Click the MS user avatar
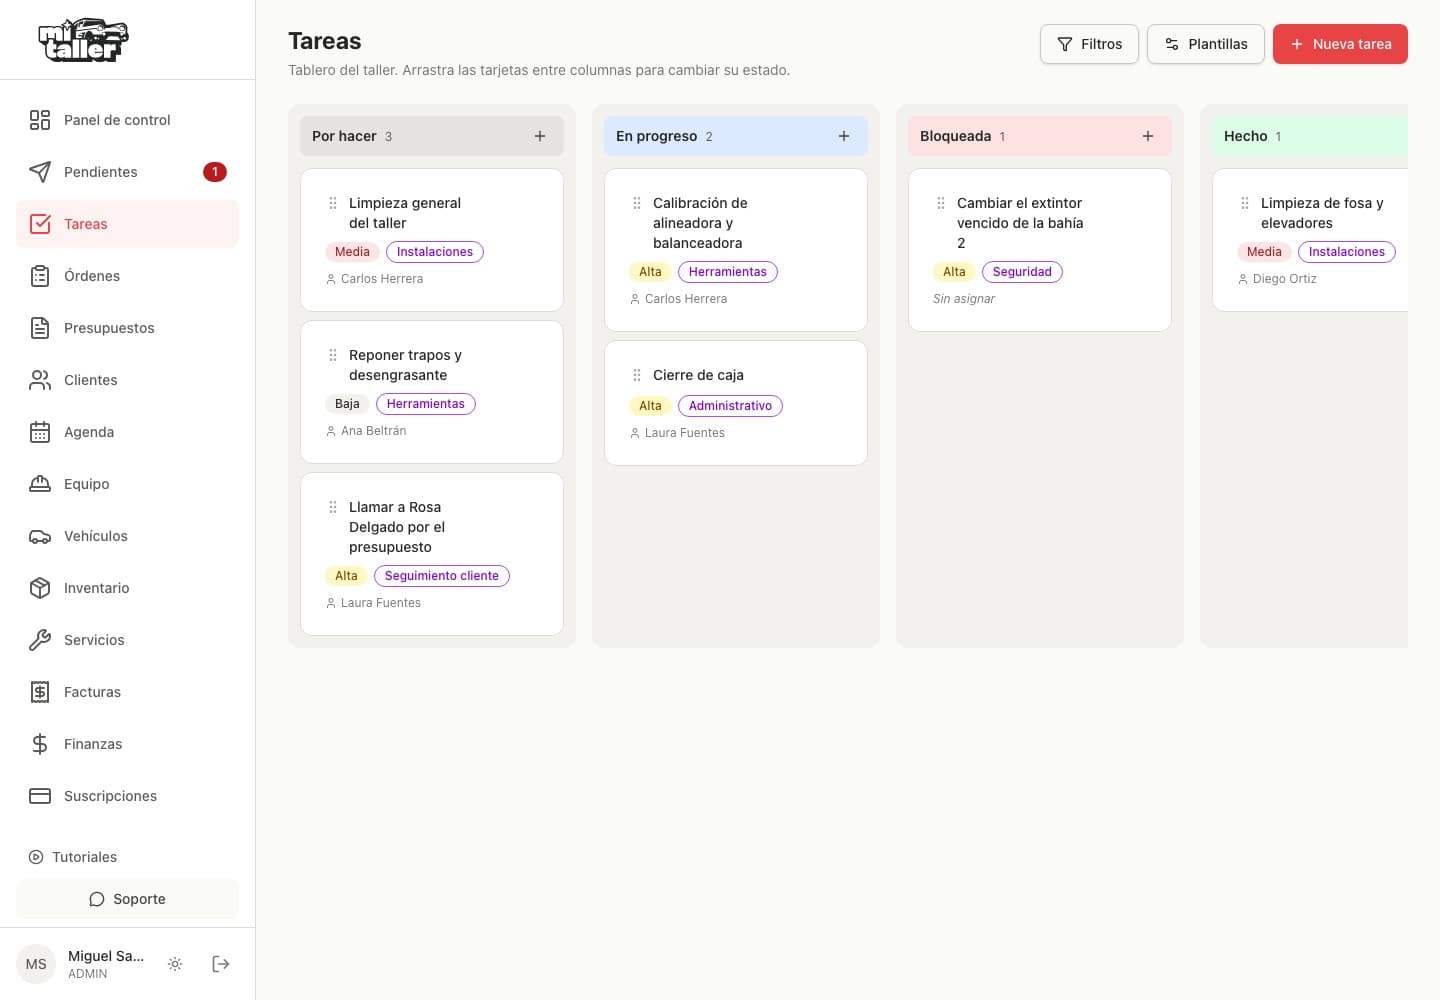Viewport: 1440px width, 1000px height. pyautogui.click(x=36, y=964)
